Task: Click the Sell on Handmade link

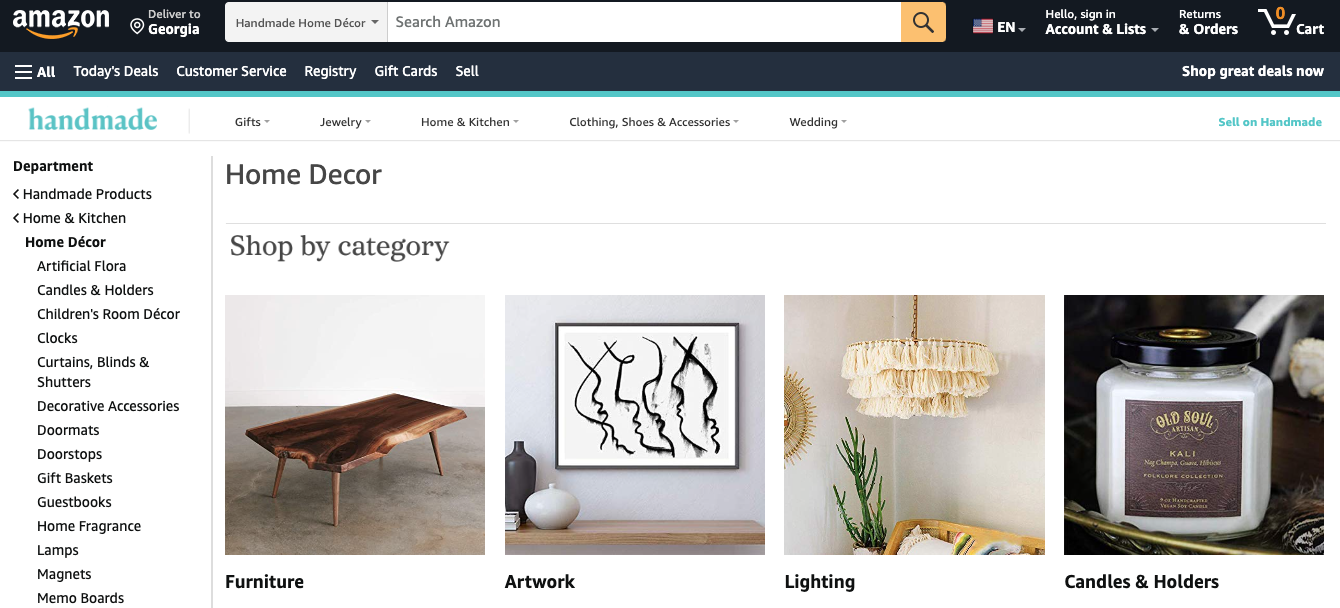Action: [x=1270, y=122]
